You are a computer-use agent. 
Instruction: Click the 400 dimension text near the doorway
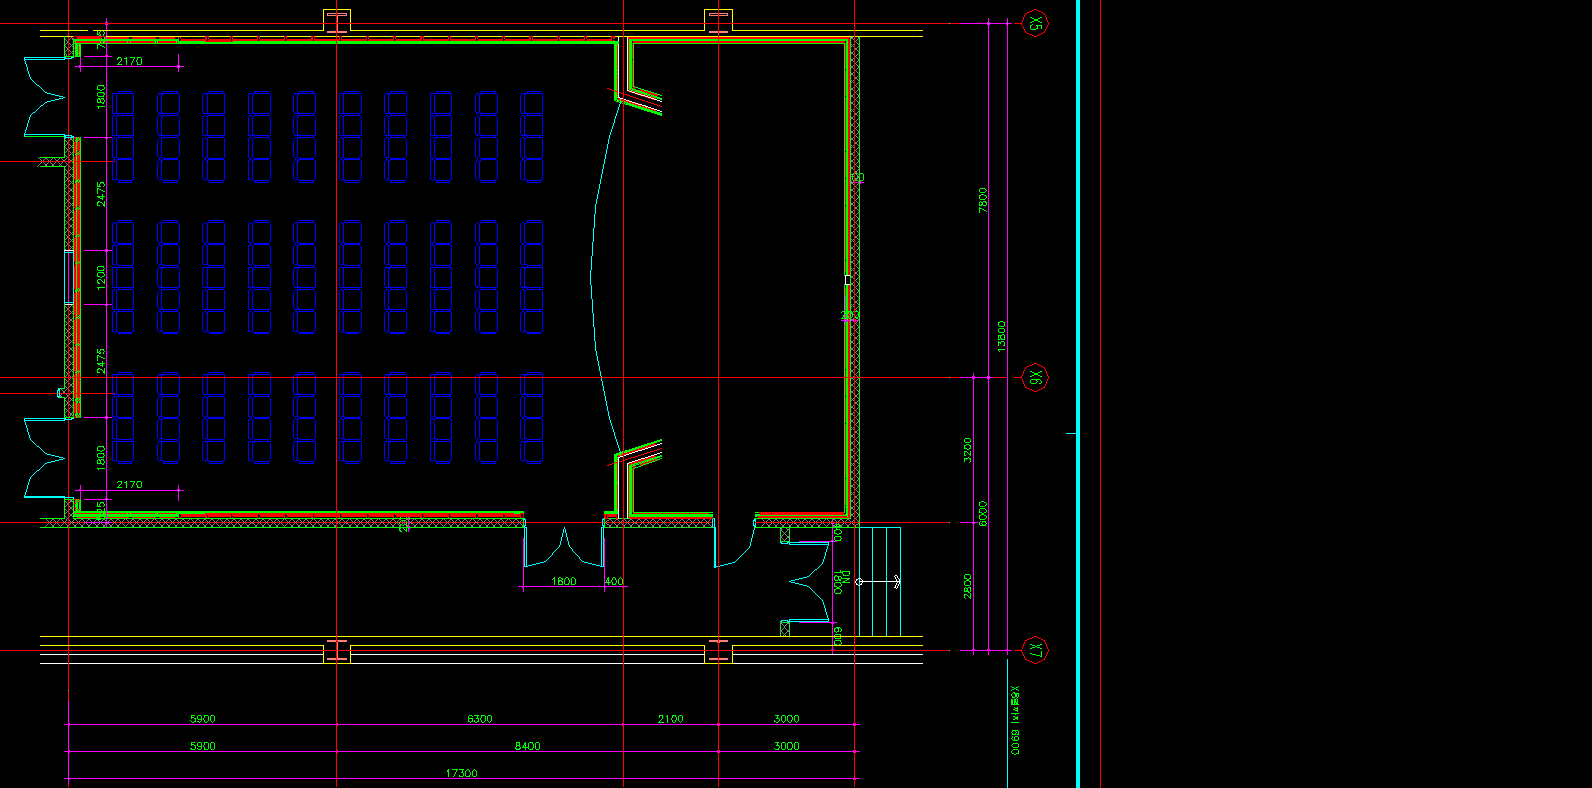[614, 581]
